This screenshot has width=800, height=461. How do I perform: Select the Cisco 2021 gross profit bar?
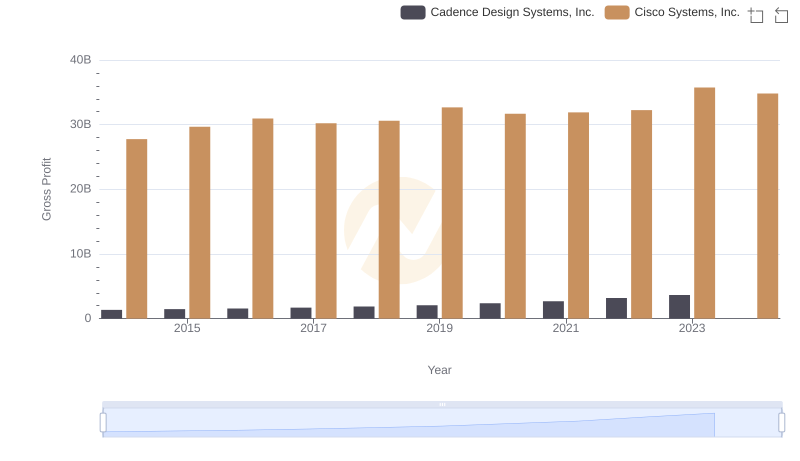[578, 215]
